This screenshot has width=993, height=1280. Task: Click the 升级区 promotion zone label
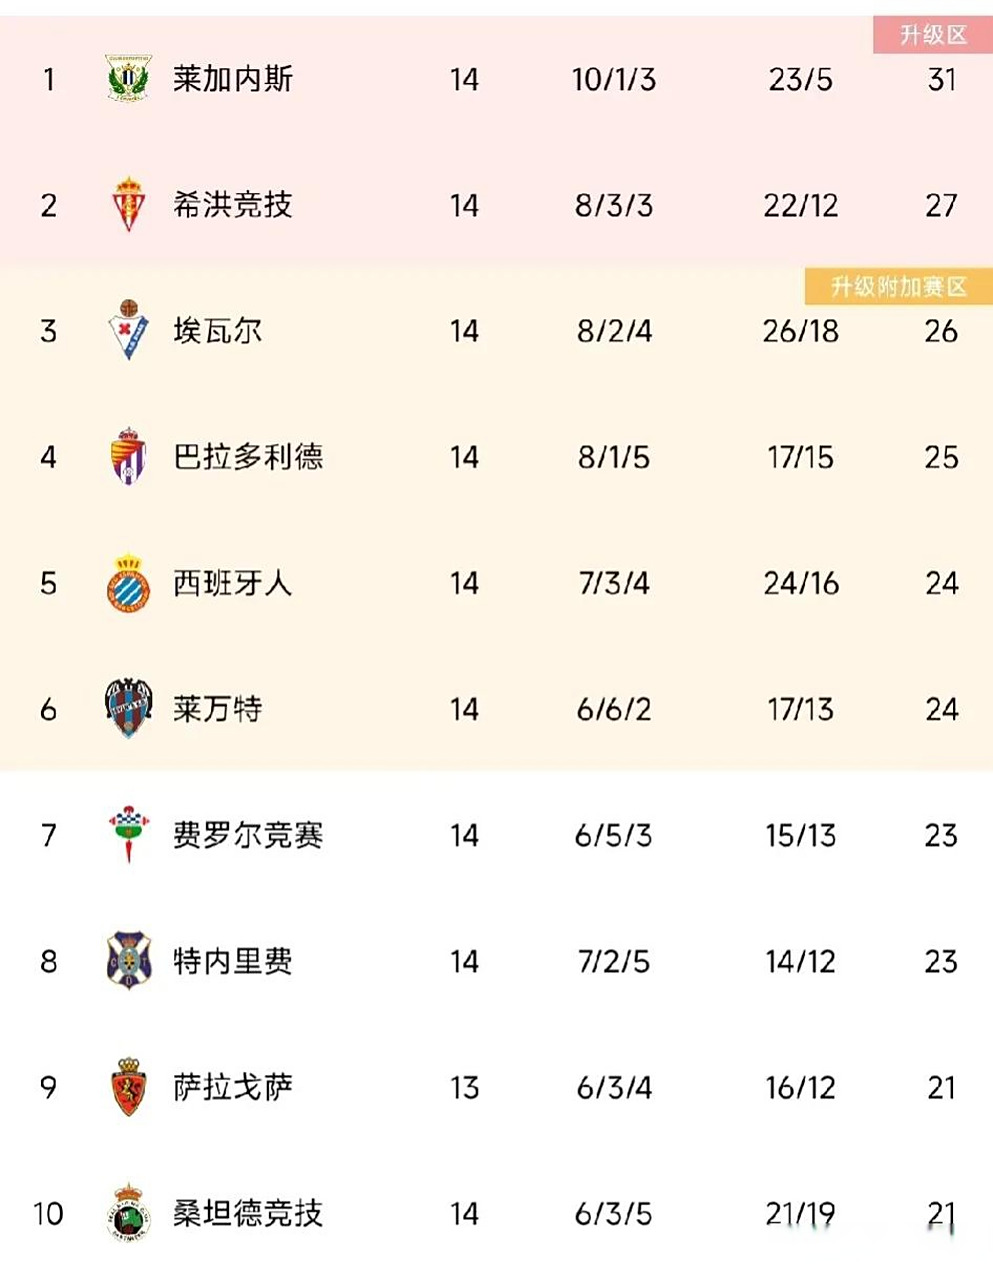(x=933, y=35)
